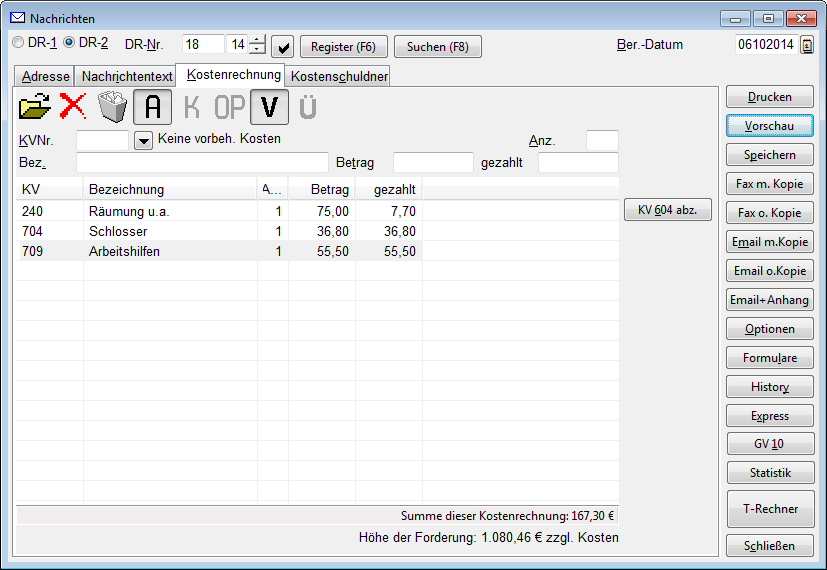827x570 pixels.
Task: Switch to the Kostenschuldner tab
Action: pos(338,76)
